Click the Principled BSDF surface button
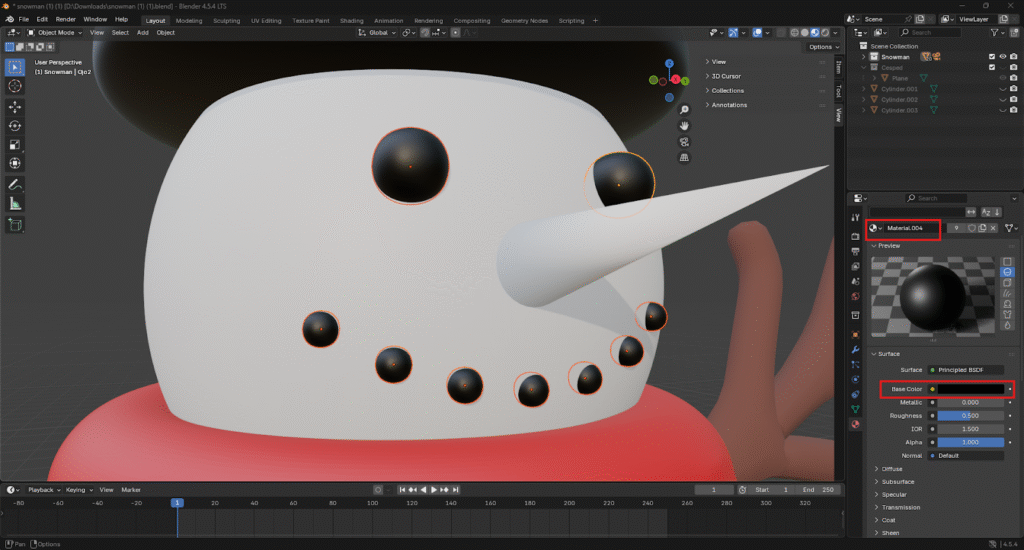This screenshot has height=550, width=1024. [965, 370]
